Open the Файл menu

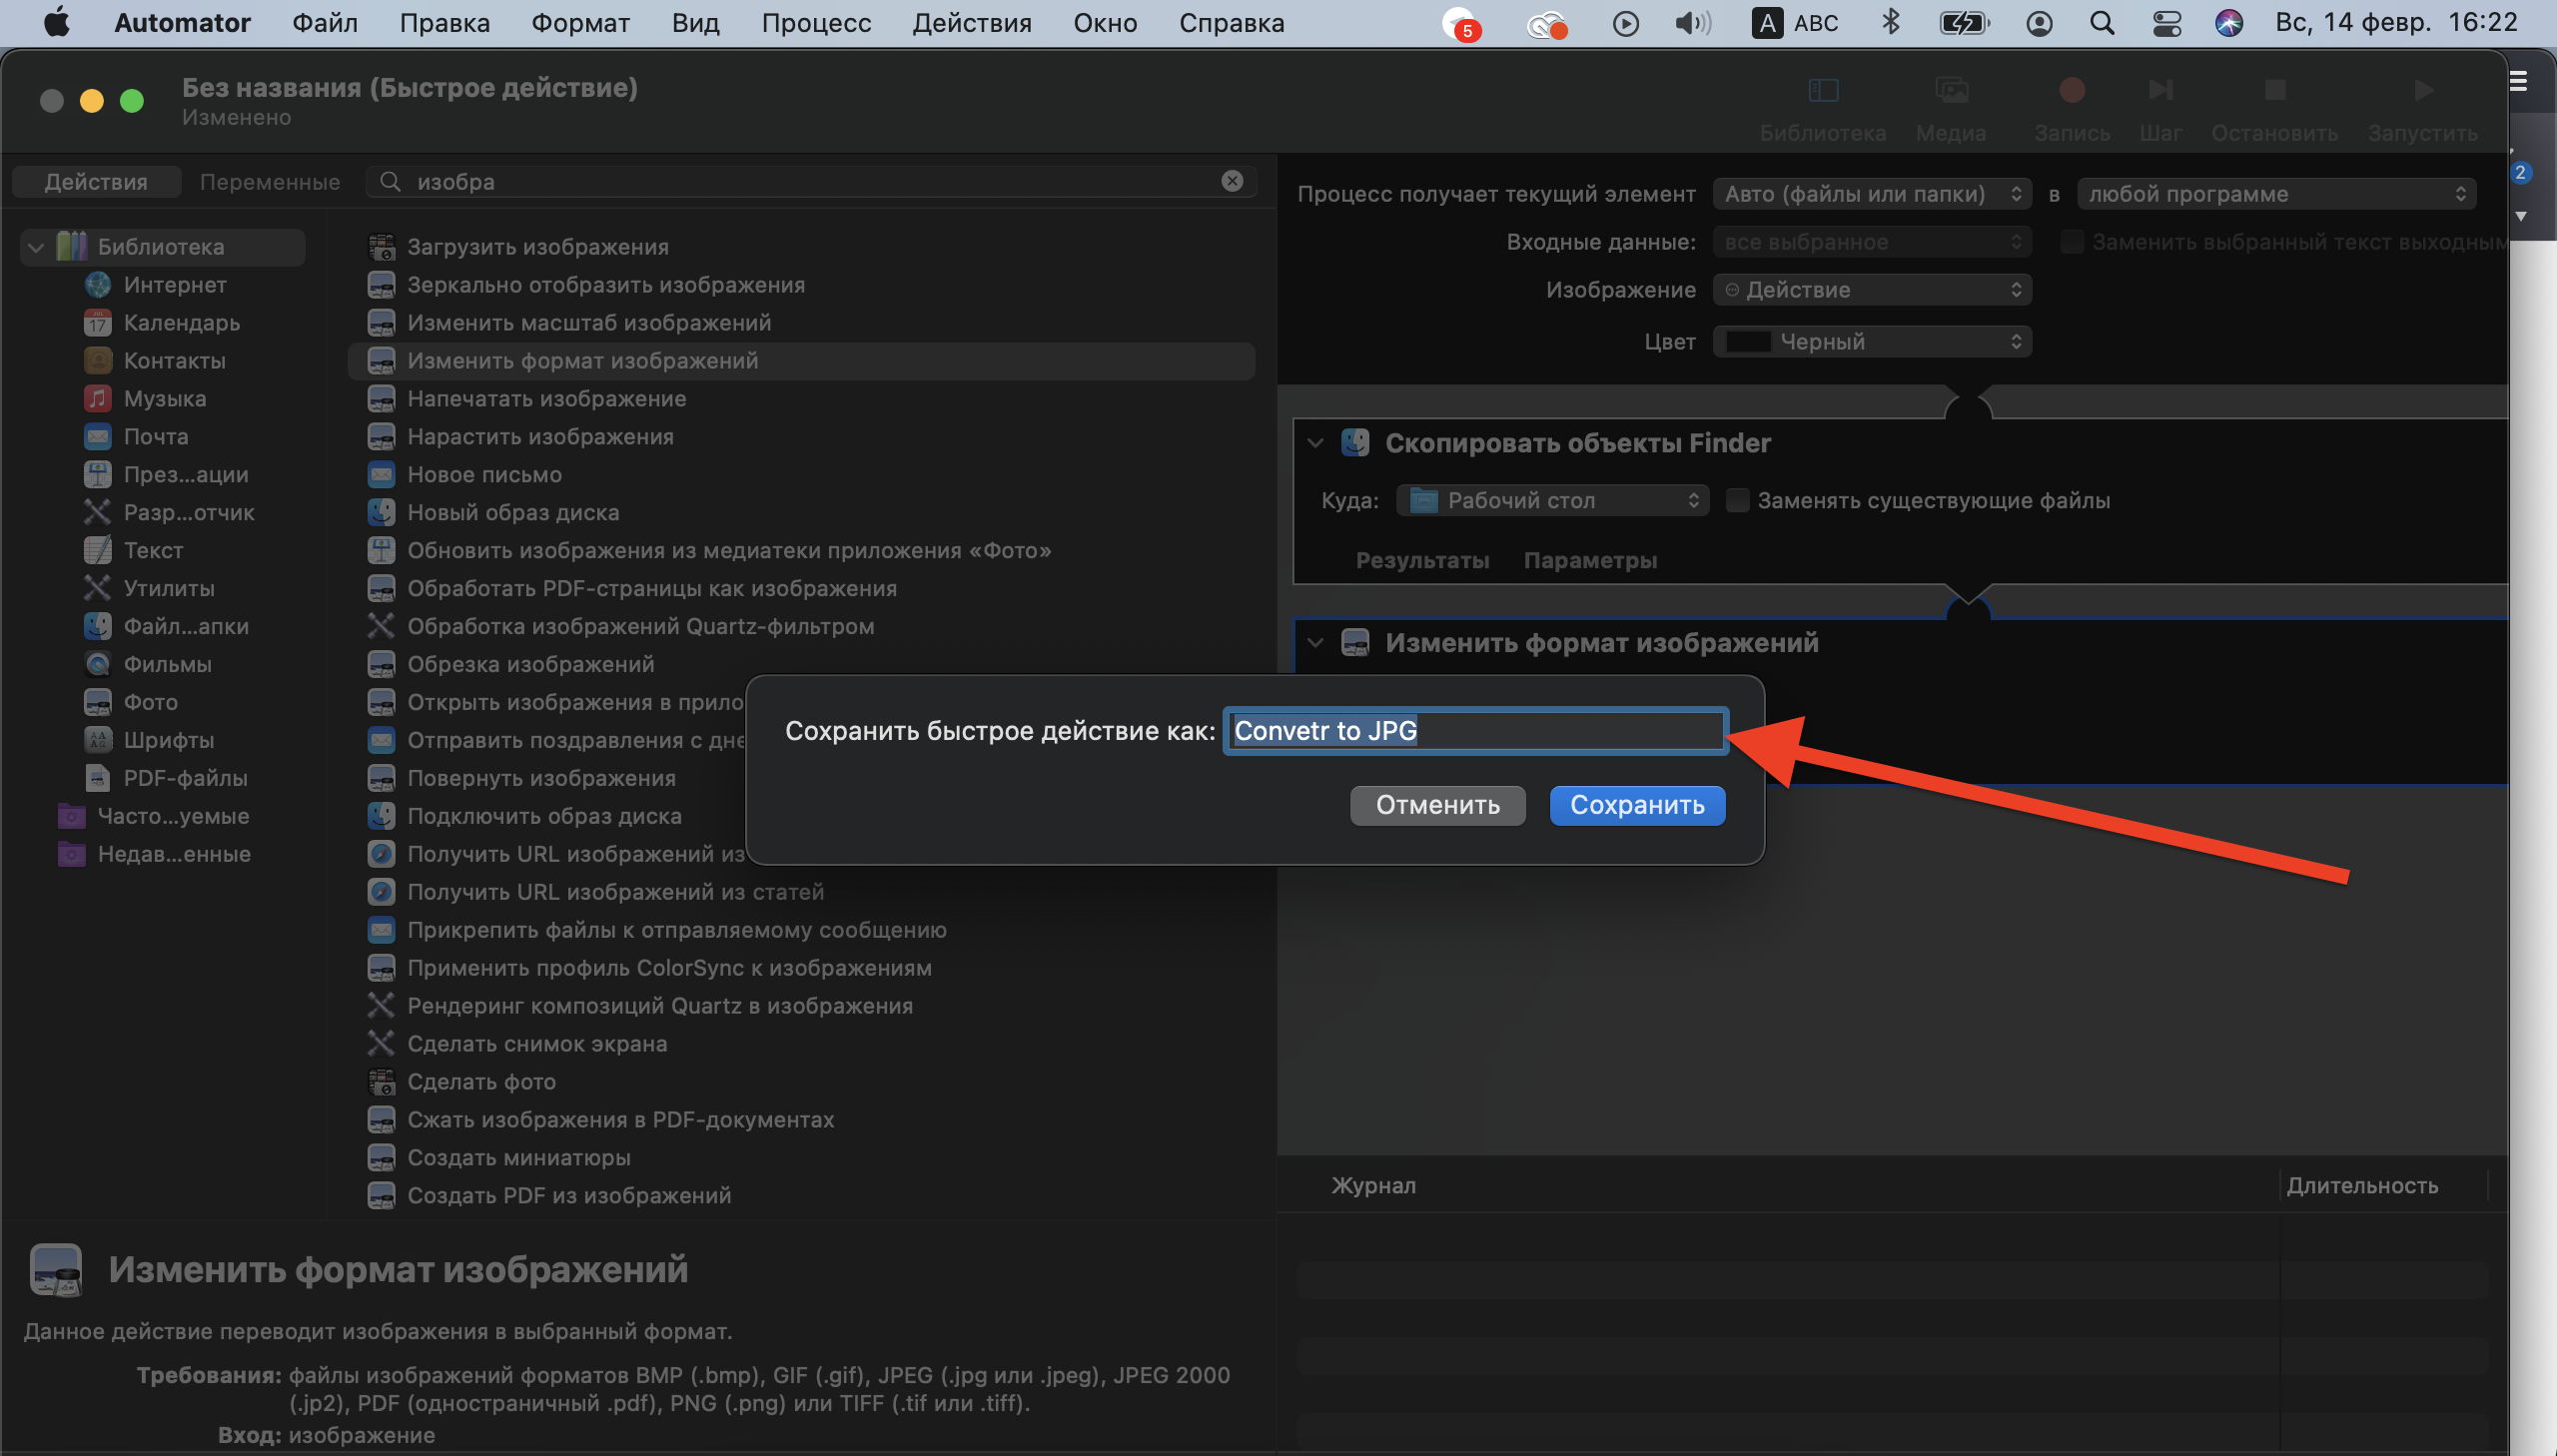[325, 23]
